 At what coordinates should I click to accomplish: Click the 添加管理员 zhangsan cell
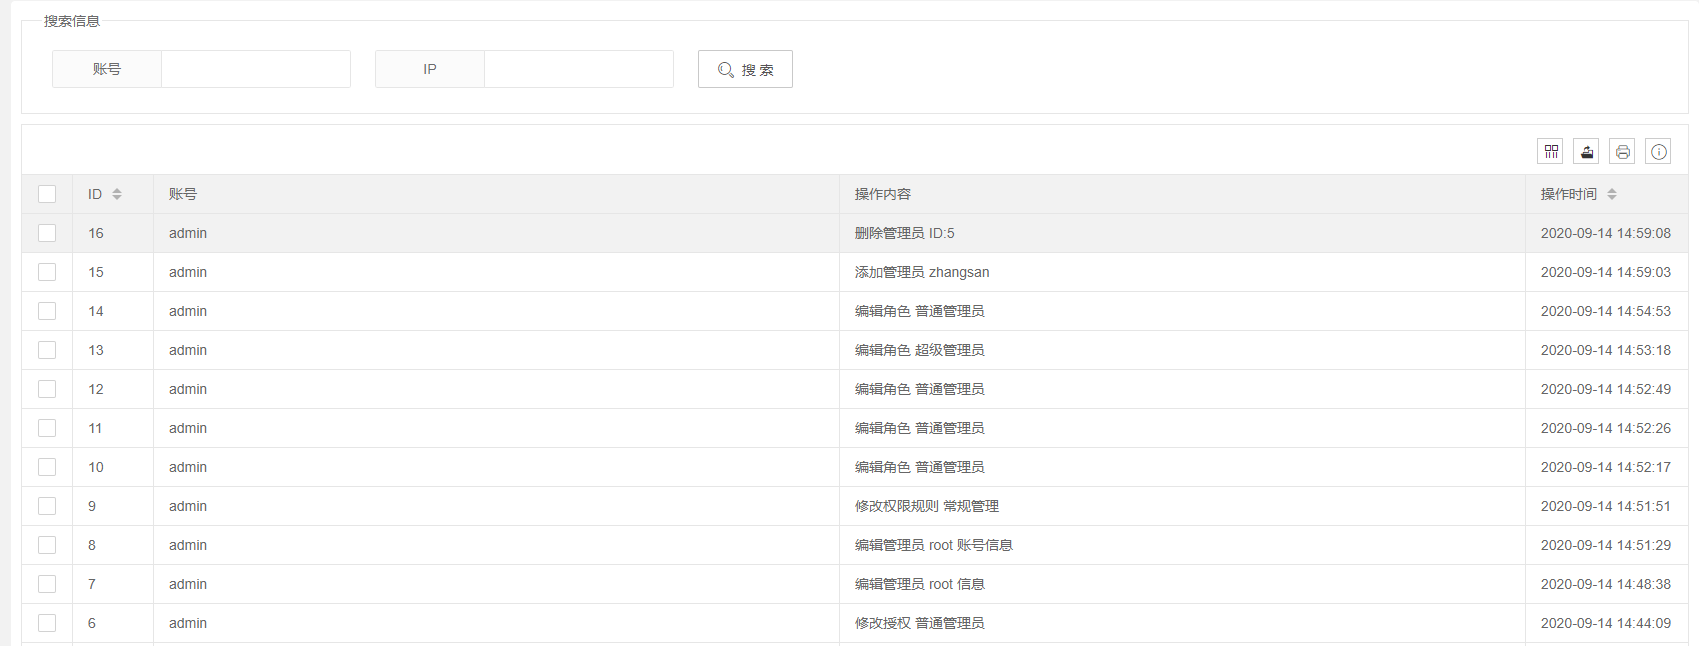pyautogui.click(x=1182, y=272)
